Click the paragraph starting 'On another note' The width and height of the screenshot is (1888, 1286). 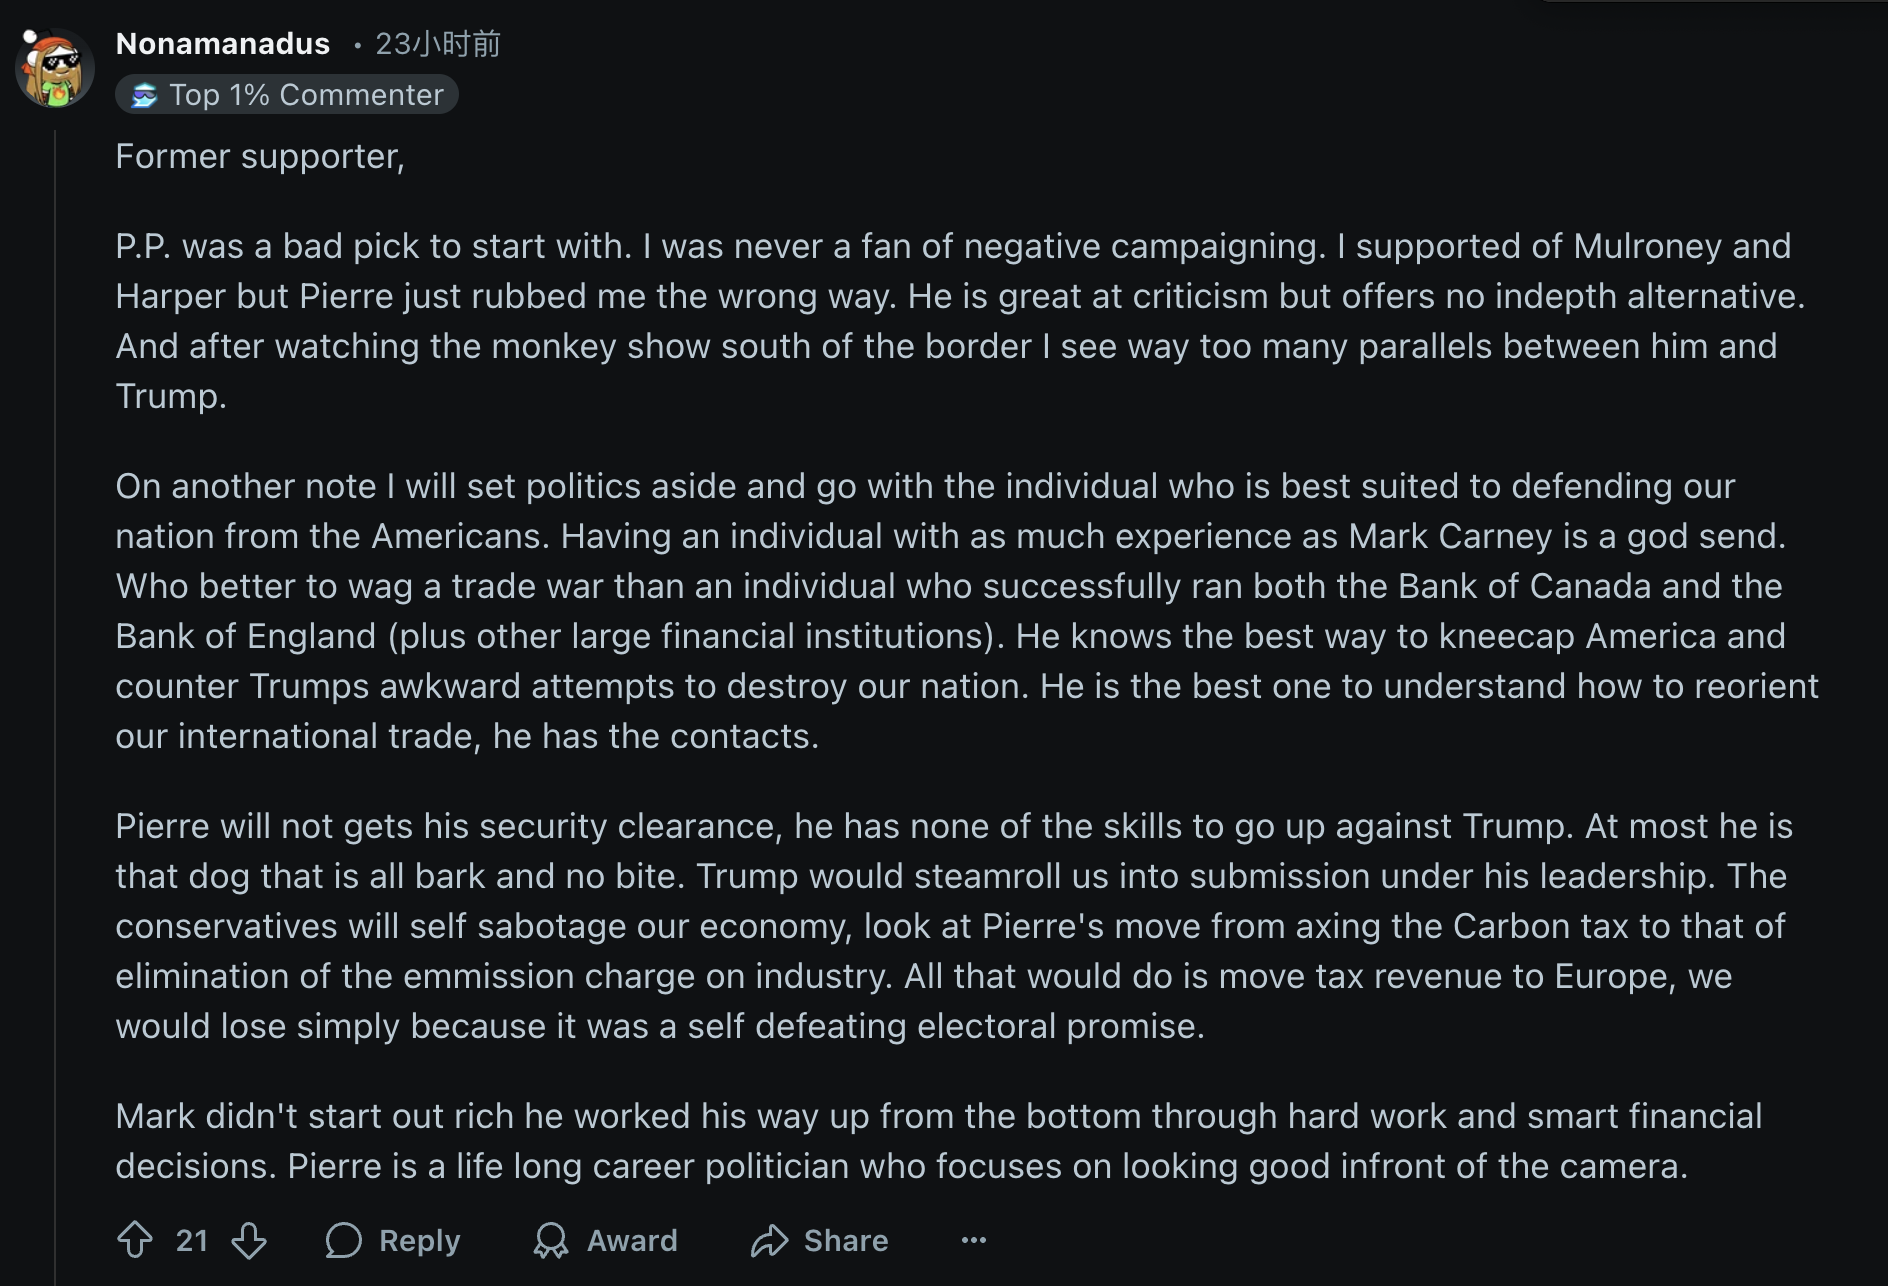967,611
